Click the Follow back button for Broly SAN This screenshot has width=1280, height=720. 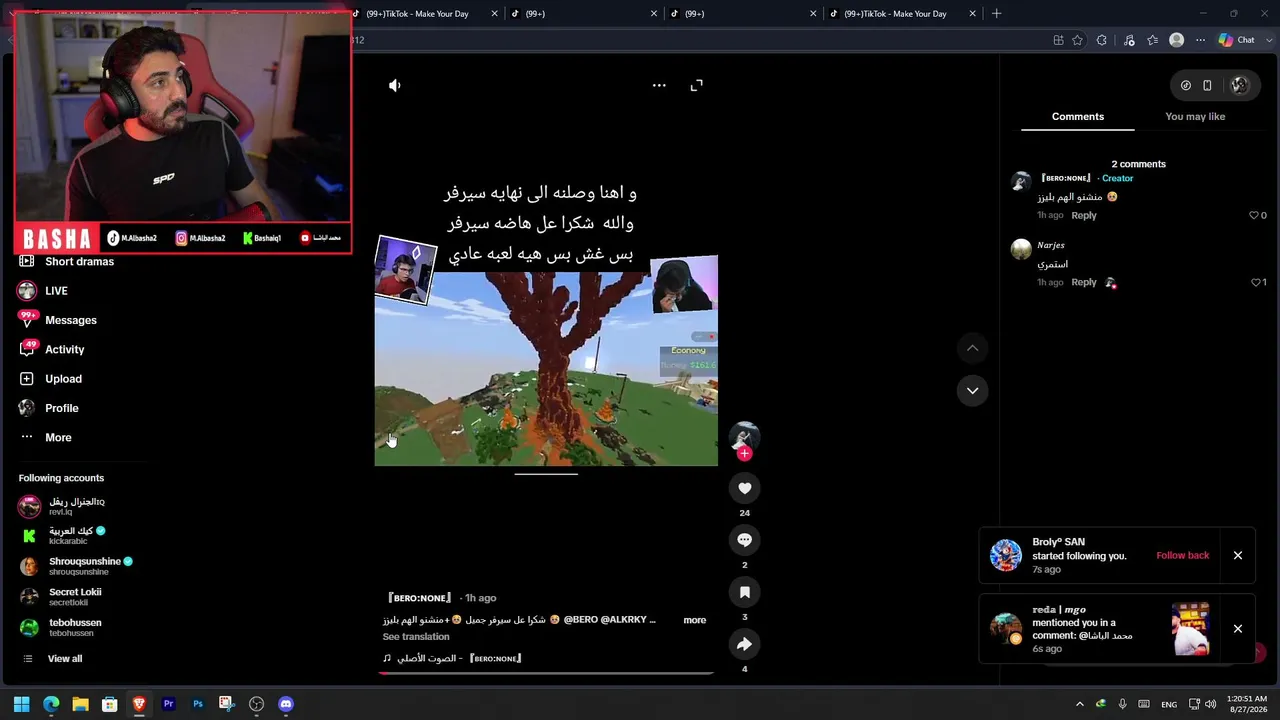[1183, 556]
